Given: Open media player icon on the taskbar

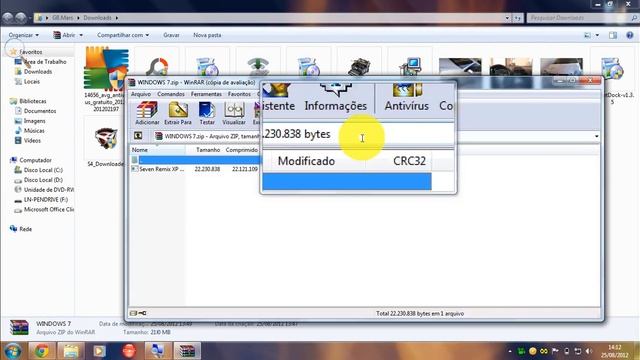Looking at the screenshot, I should [x=100, y=351].
